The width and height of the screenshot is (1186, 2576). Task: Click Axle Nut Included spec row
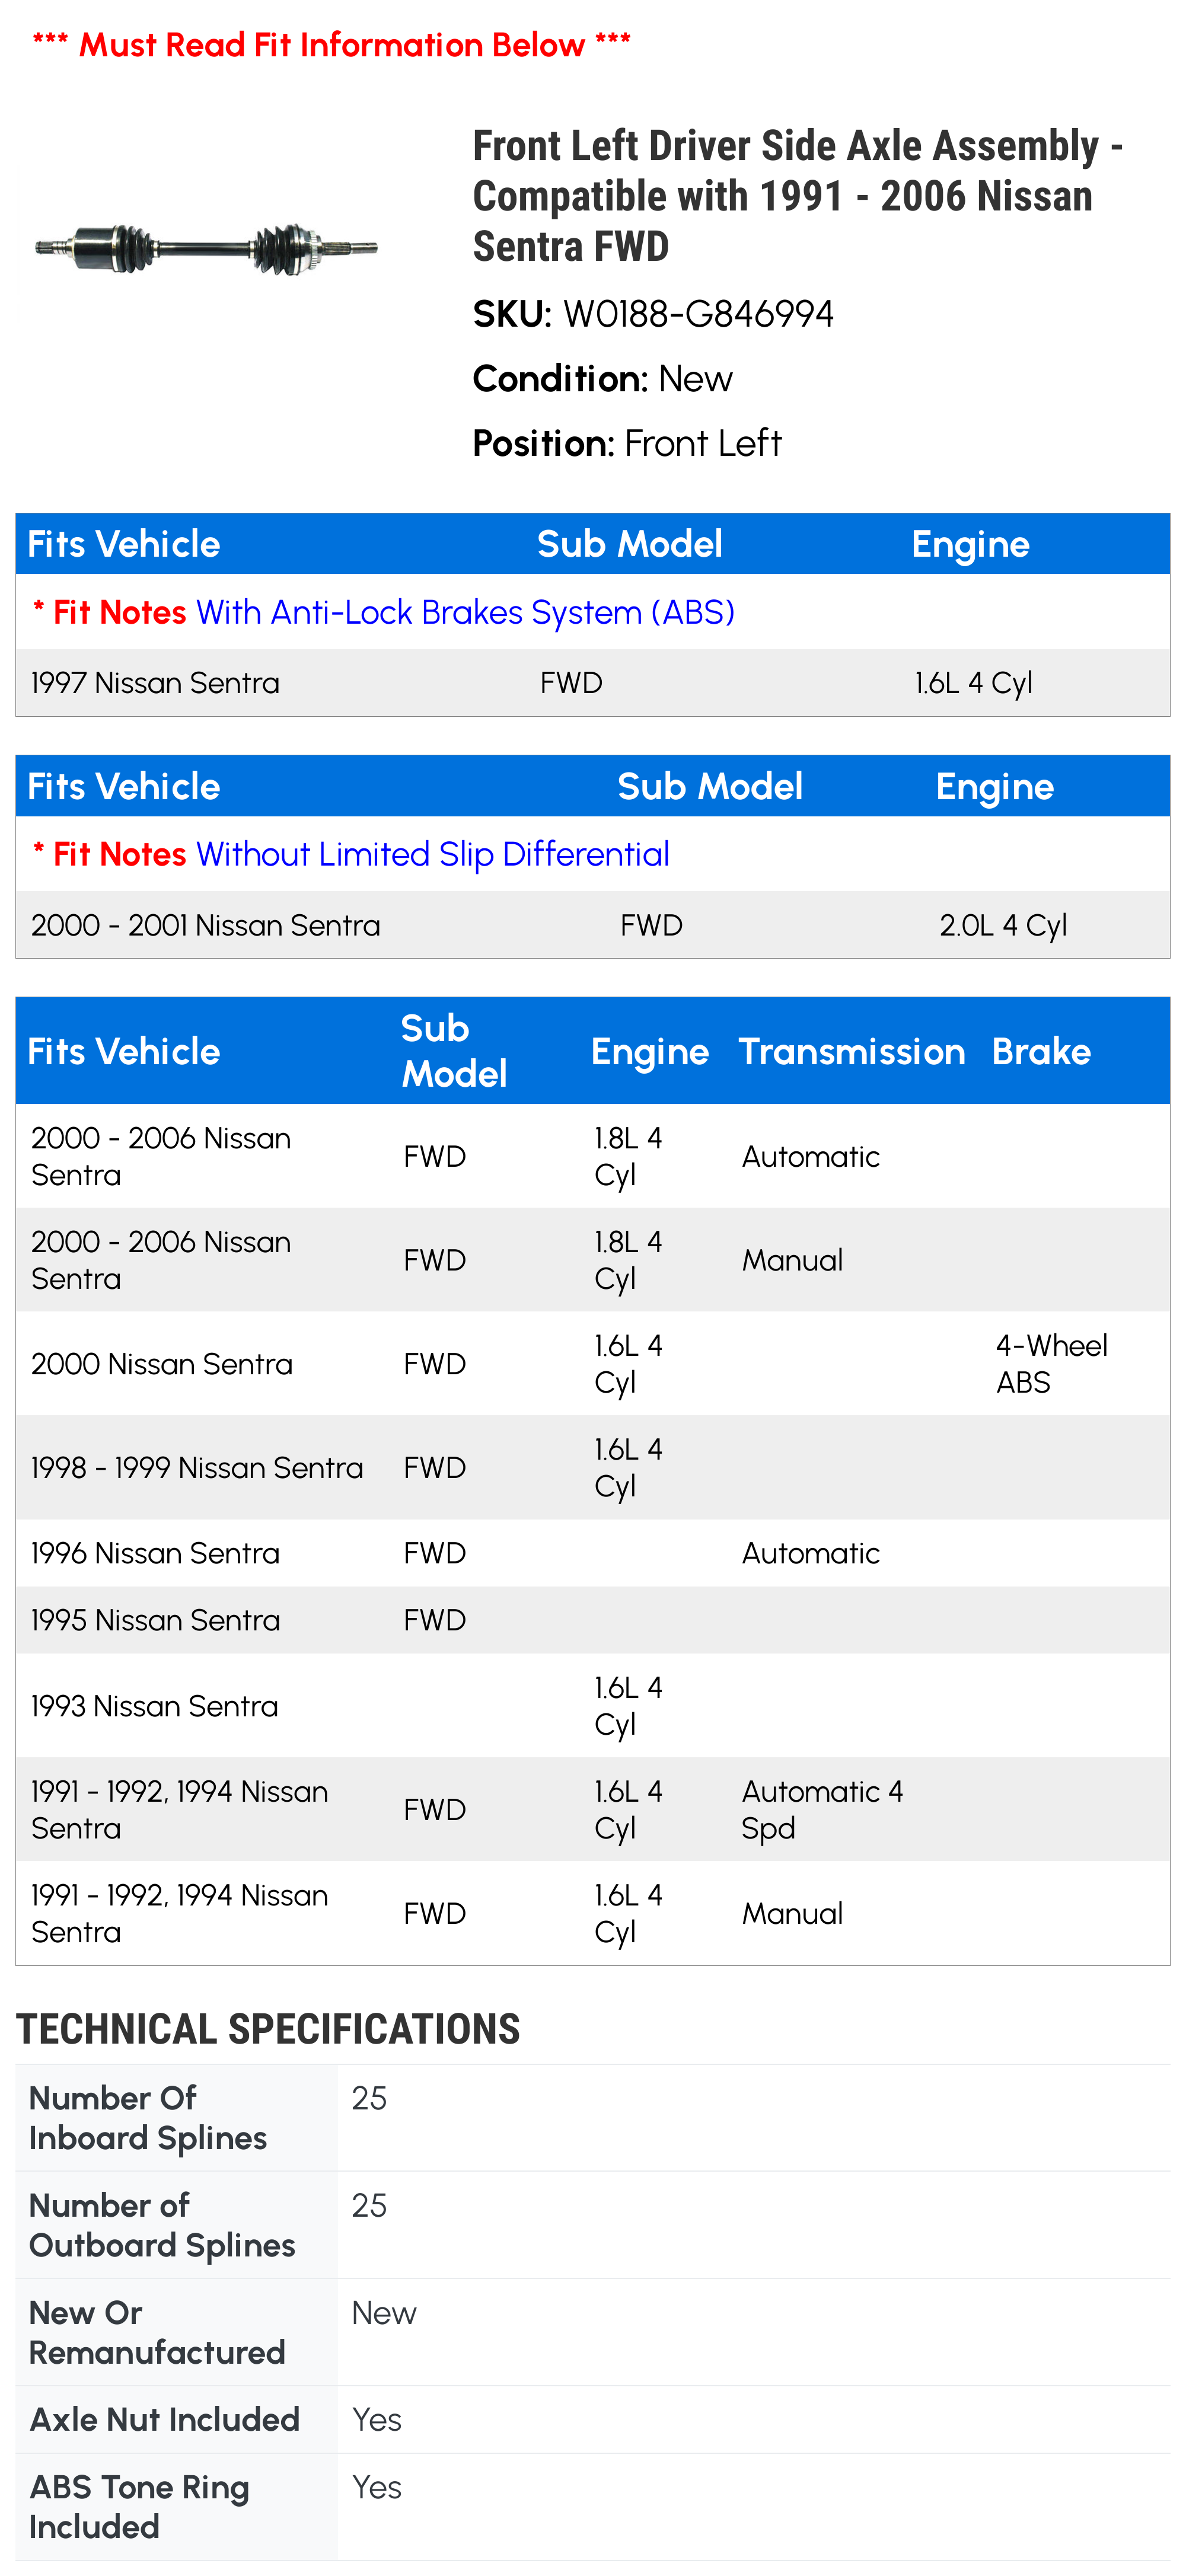pos(593,2420)
